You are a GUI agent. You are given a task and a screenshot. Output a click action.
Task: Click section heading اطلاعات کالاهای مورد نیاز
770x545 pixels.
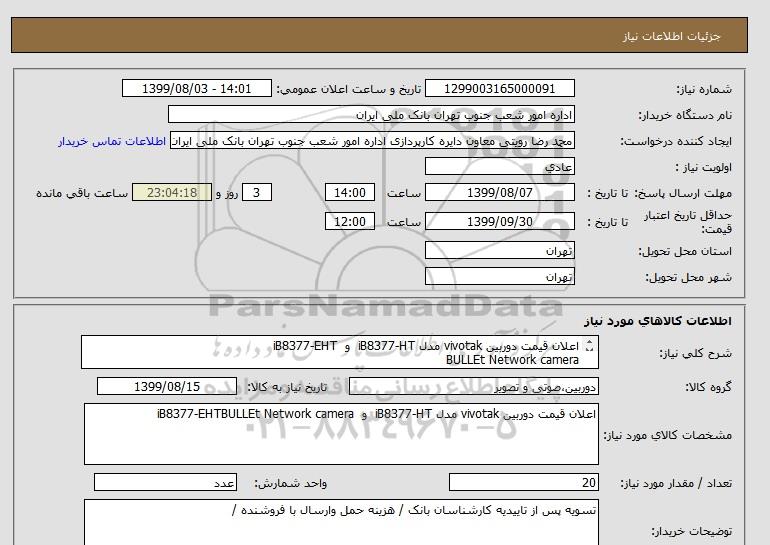[x=658, y=321]
